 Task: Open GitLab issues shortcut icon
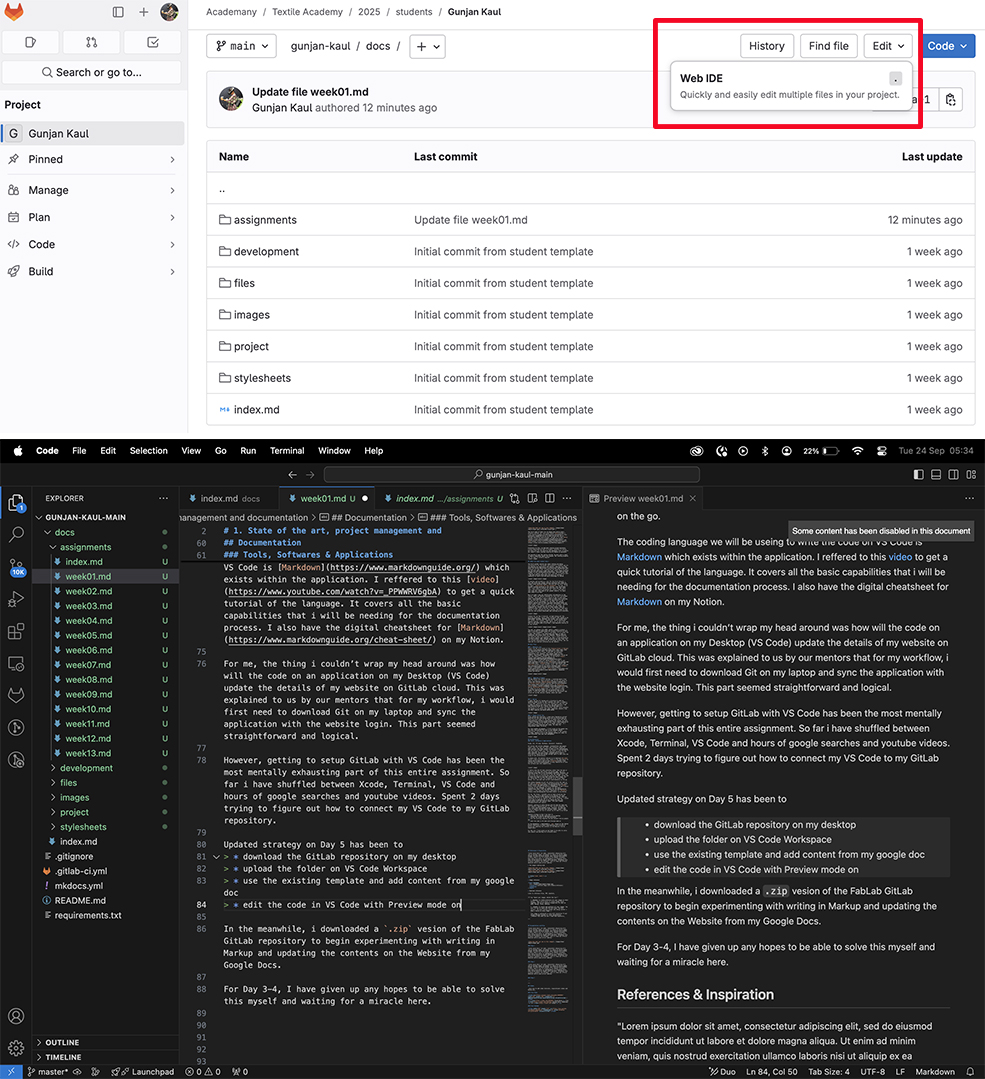(x=30, y=43)
